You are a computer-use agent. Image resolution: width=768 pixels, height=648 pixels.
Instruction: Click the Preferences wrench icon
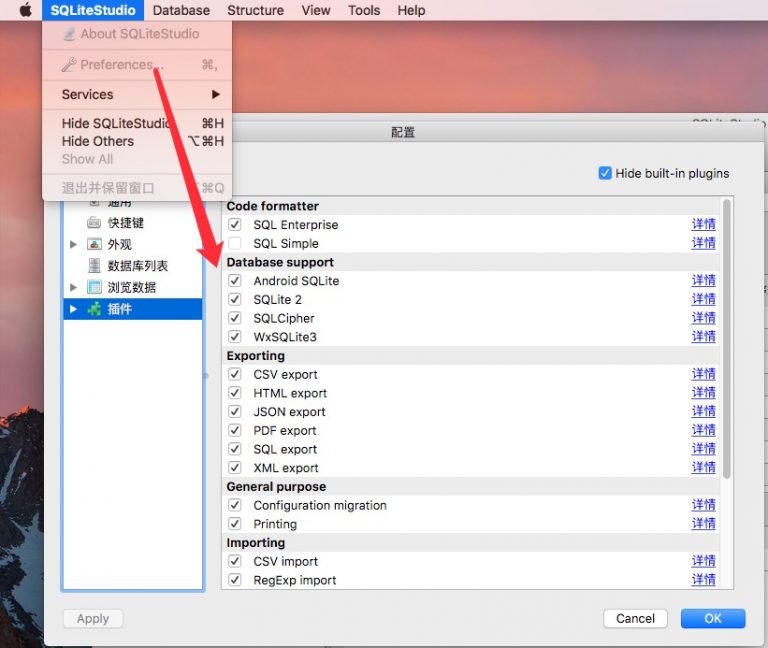pyautogui.click(x=69, y=65)
